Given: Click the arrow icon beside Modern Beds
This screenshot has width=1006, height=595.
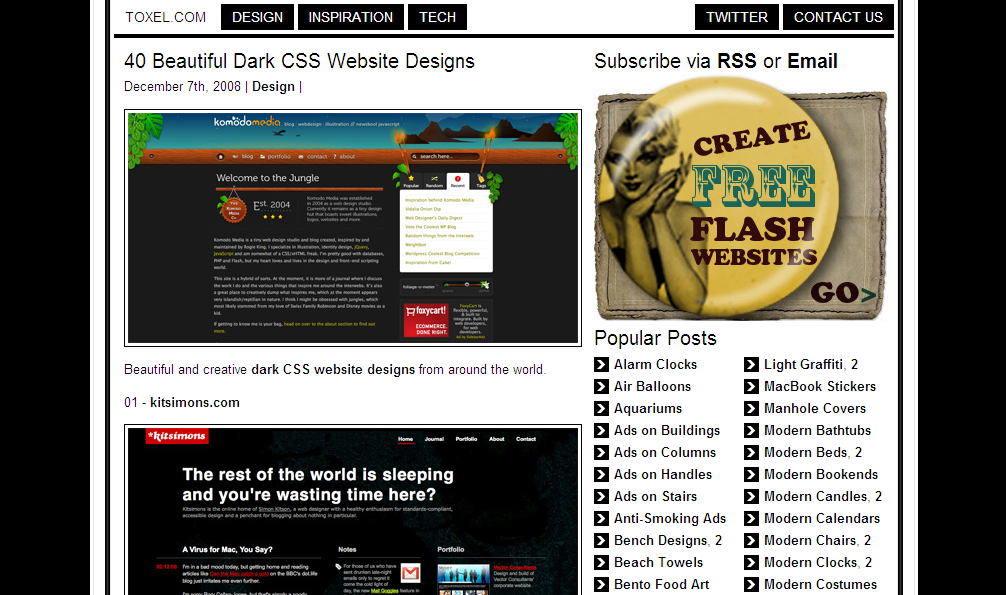Looking at the screenshot, I should click(751, 453).
